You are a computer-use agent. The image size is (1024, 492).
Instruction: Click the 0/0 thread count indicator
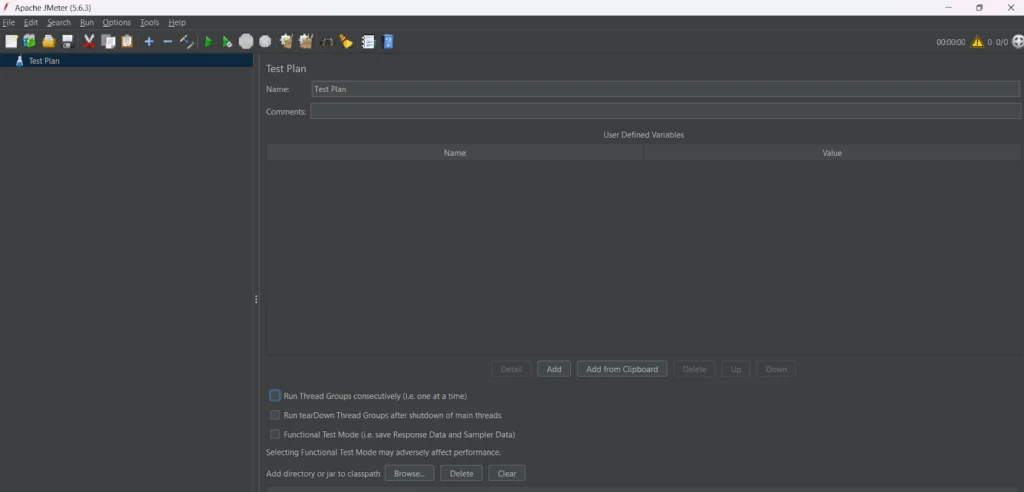(x=1002, y=42)
